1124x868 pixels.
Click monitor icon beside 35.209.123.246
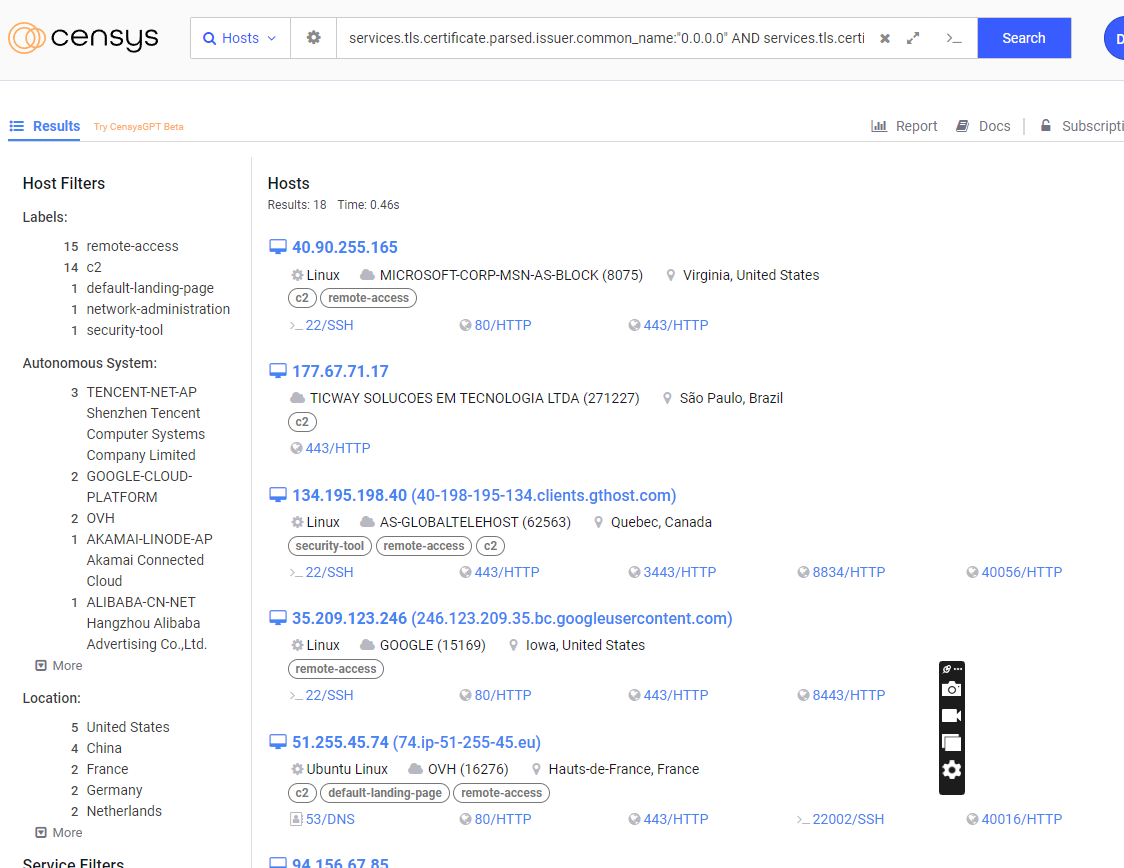pyautogui.click(x=277, y=618)
